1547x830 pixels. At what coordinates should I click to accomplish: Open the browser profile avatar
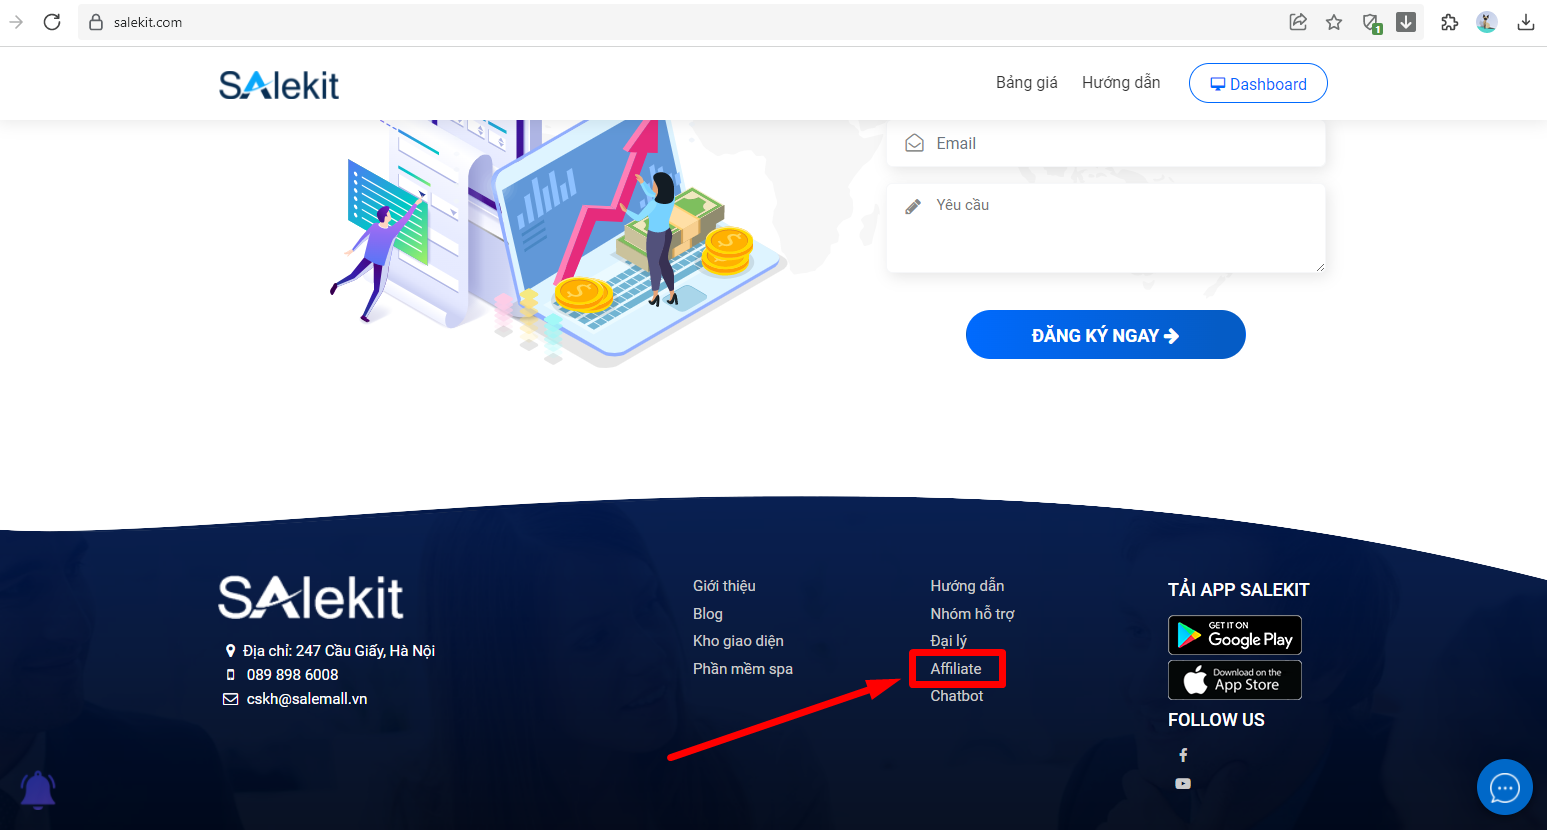pos(1487,22)
